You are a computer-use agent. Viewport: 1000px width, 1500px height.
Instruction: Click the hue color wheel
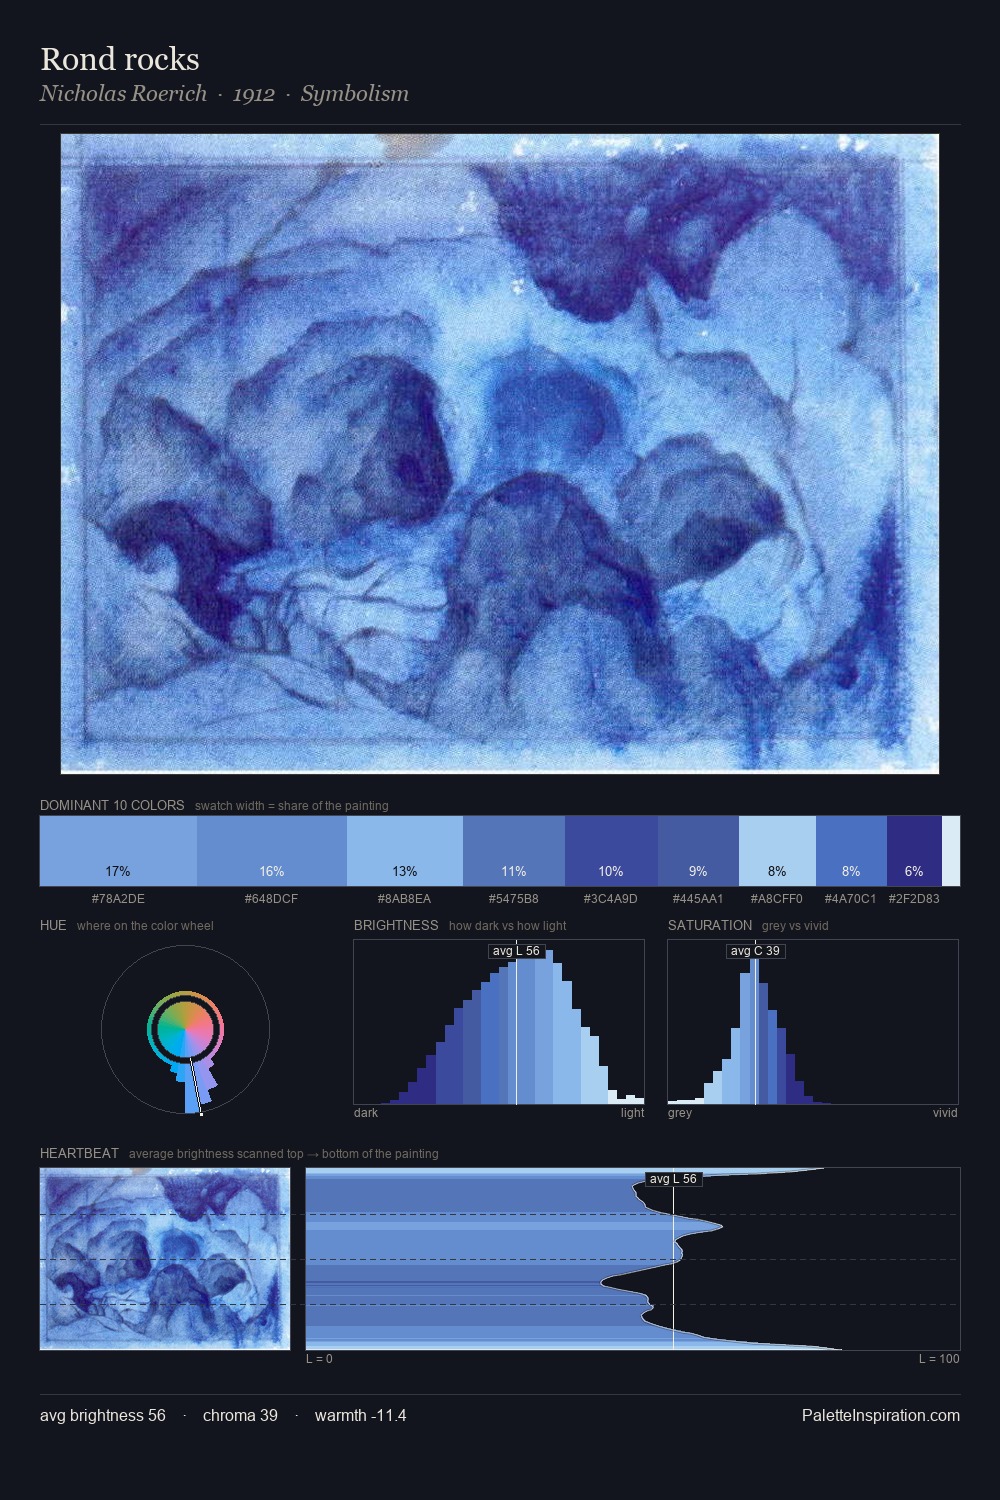click(185, 1029)
